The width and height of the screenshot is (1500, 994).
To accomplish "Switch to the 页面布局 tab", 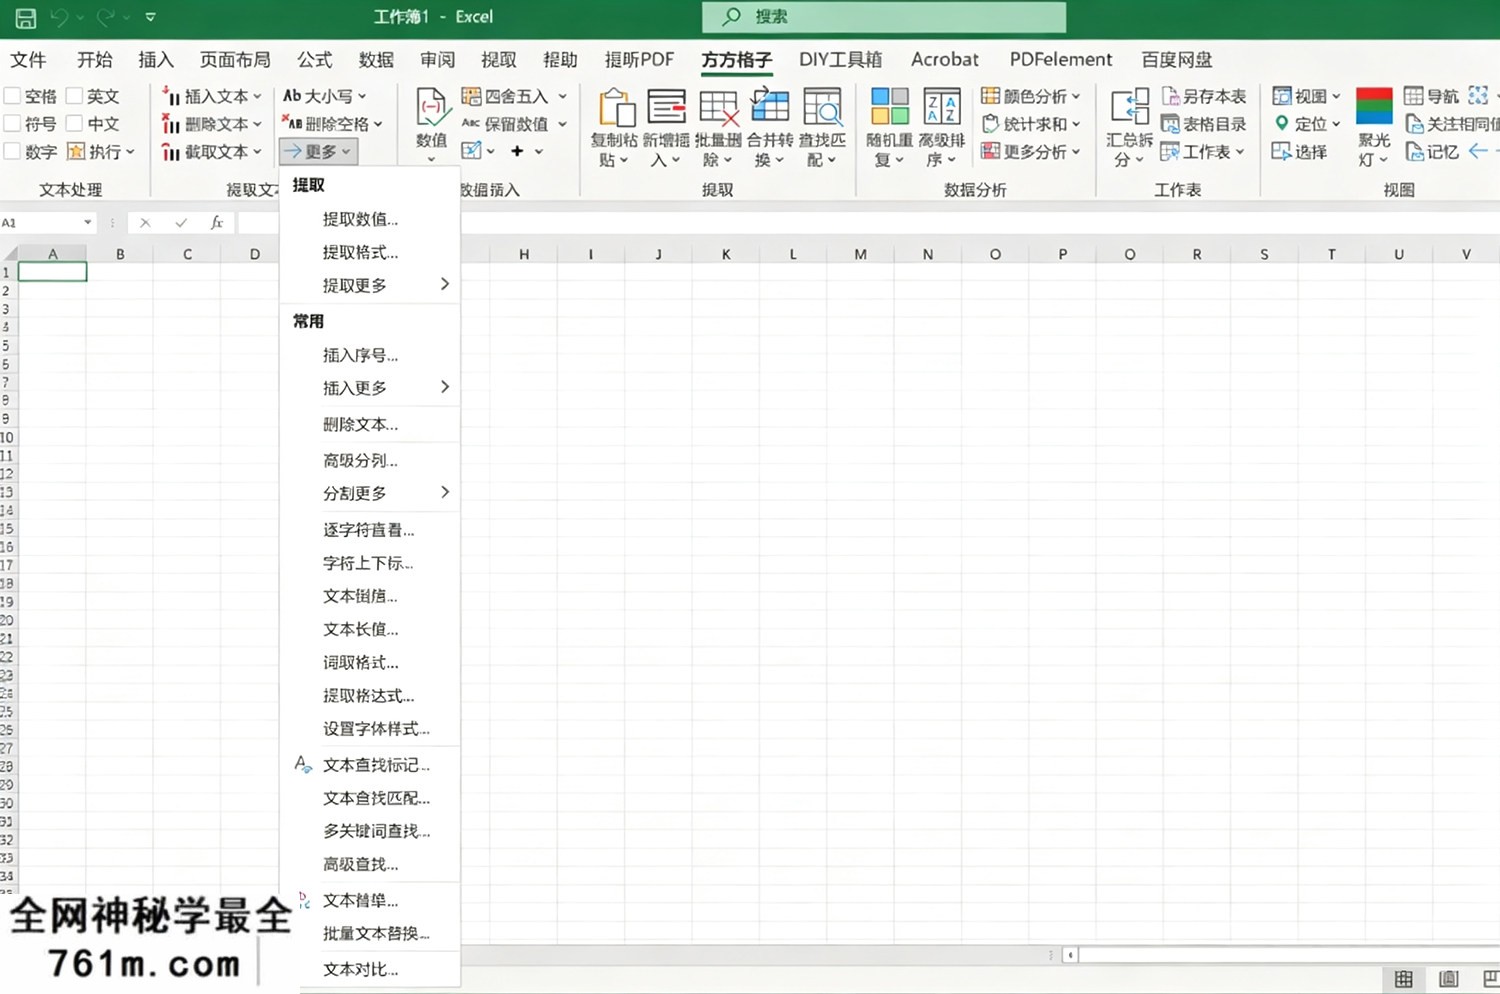I will pos(235,60).
